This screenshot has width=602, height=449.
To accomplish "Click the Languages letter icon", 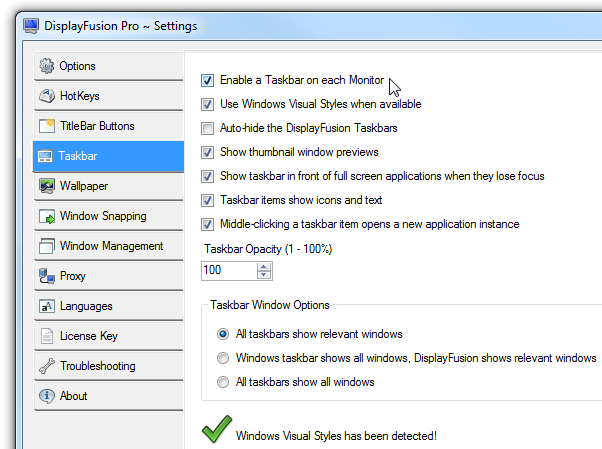I will click(x=47, y=306).
